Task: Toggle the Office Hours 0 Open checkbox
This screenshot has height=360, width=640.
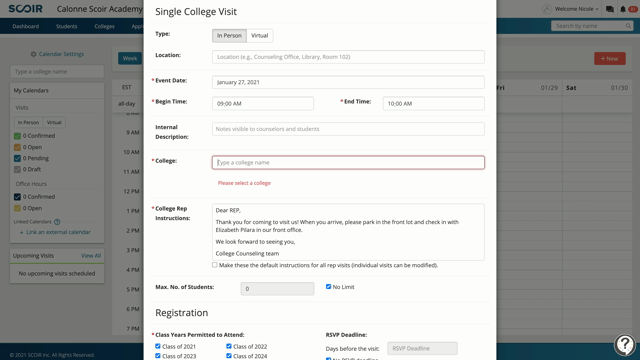Action: tap(17, 208)
